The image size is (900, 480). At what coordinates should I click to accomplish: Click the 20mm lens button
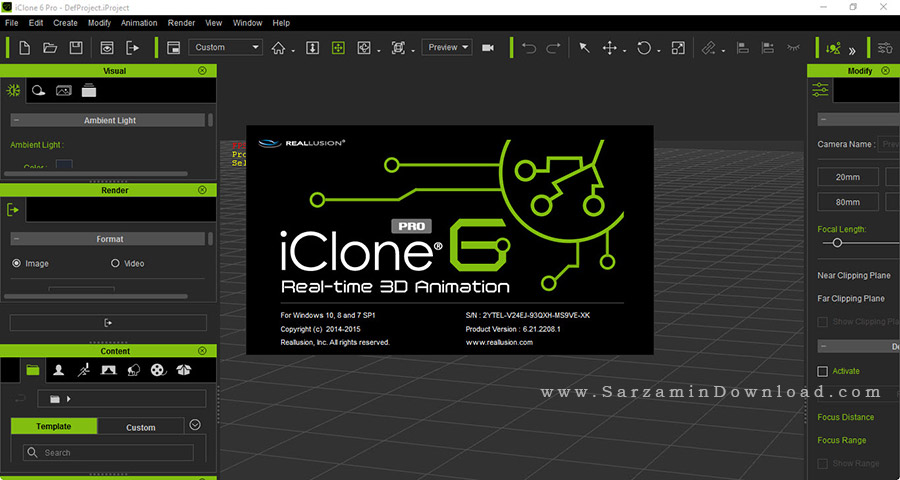(848, 177)
